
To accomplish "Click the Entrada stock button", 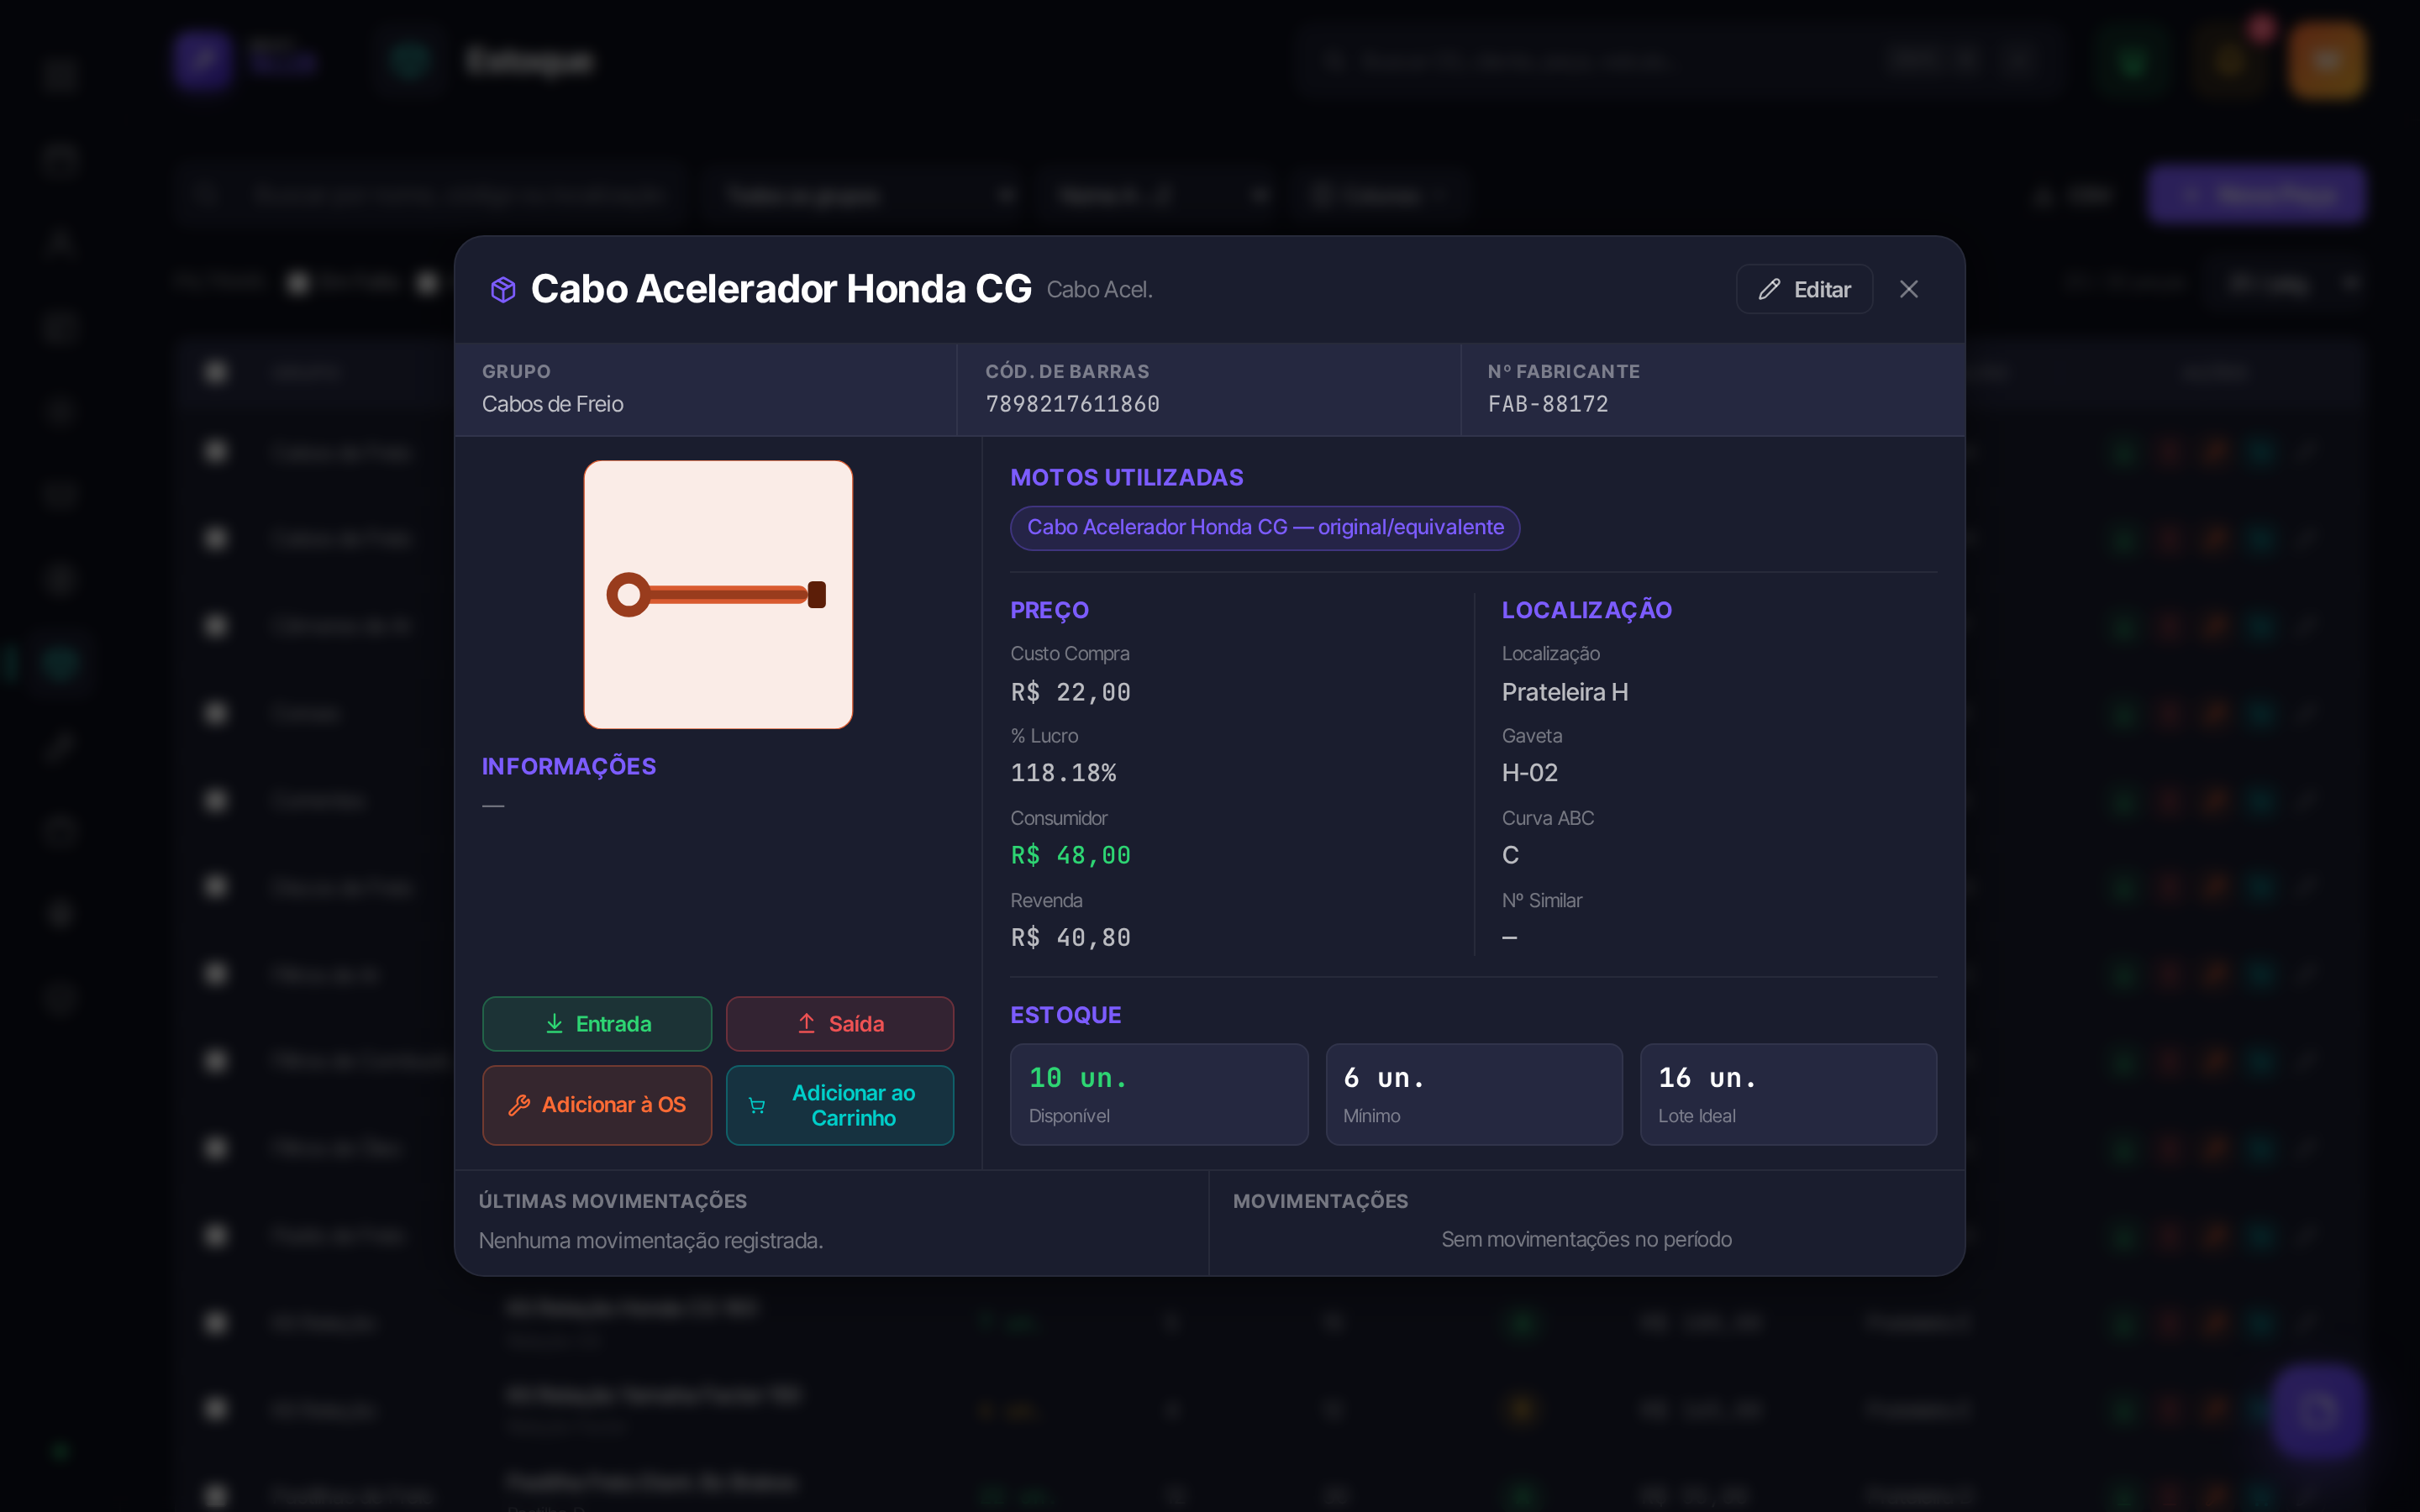I will [597, 1023].
